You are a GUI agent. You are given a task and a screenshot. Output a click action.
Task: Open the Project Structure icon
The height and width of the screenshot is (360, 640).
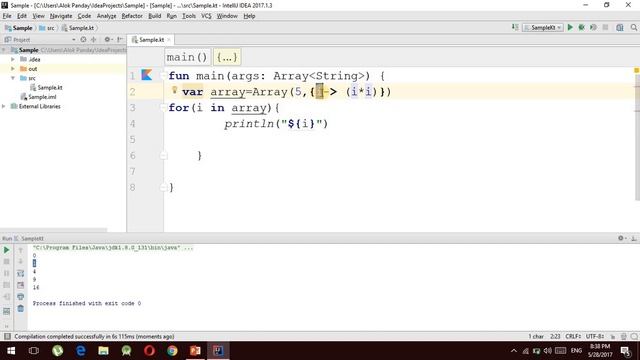[x=620, y=27]
